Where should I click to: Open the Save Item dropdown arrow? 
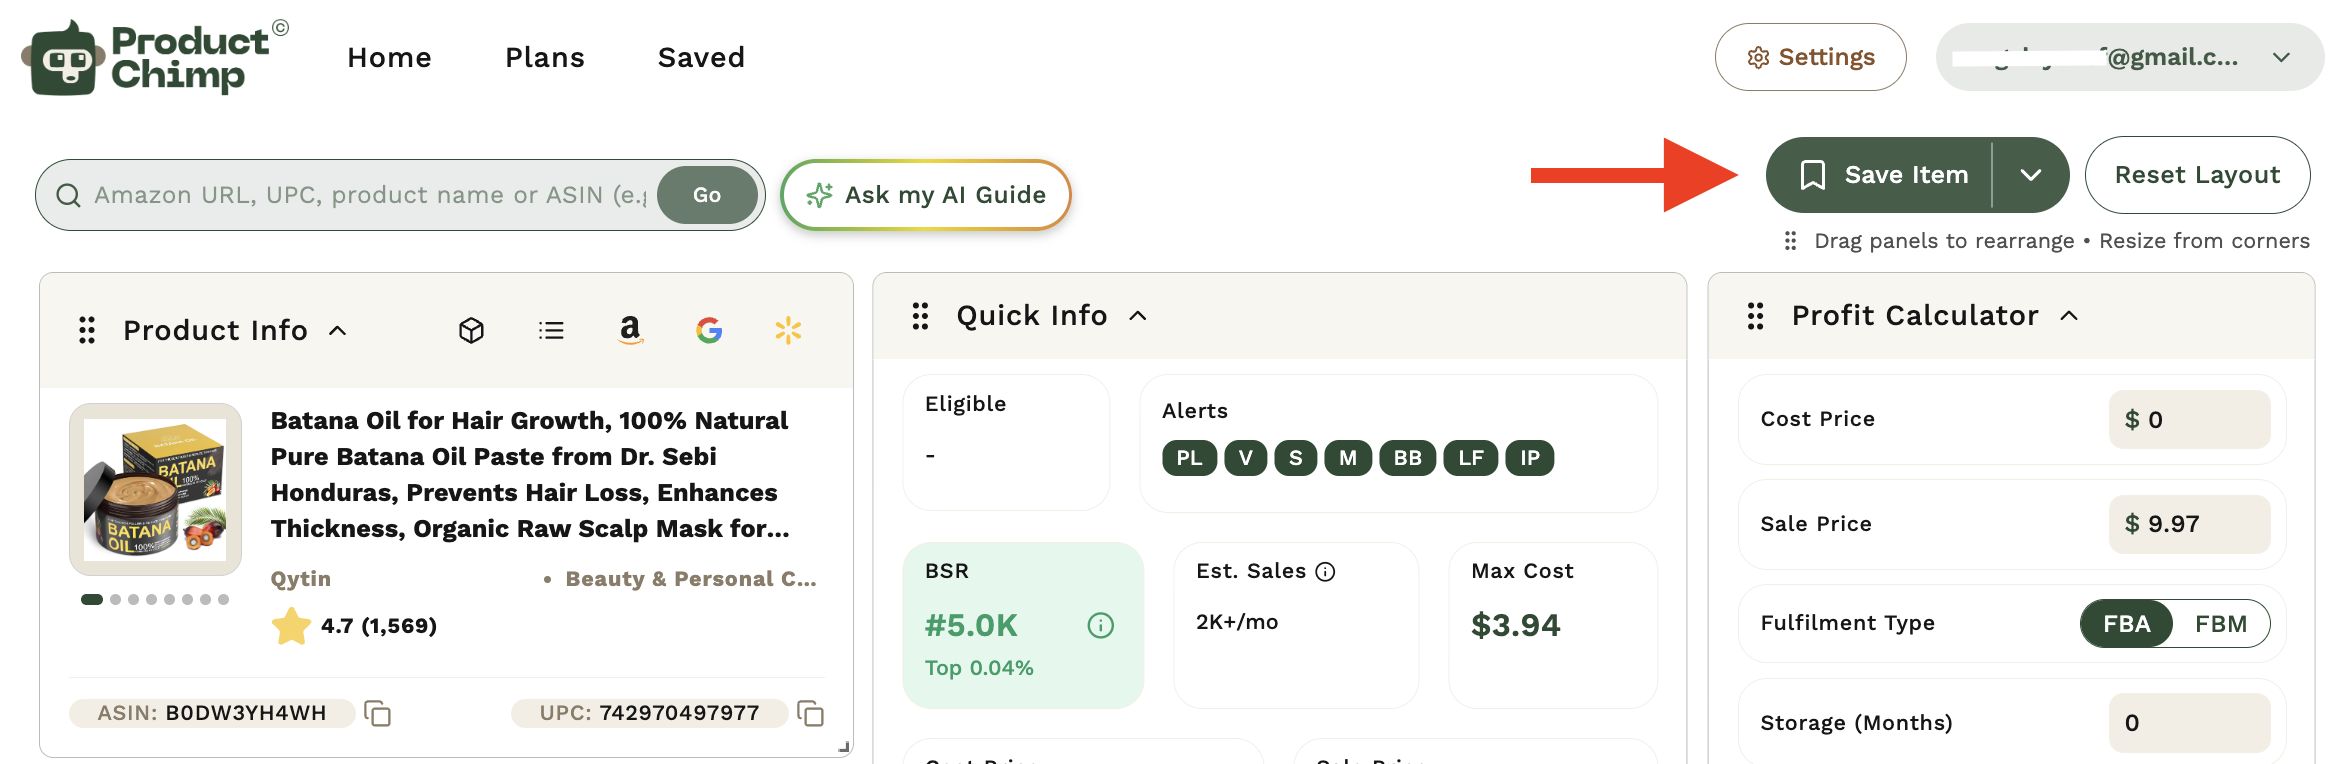coord(2030,175)
